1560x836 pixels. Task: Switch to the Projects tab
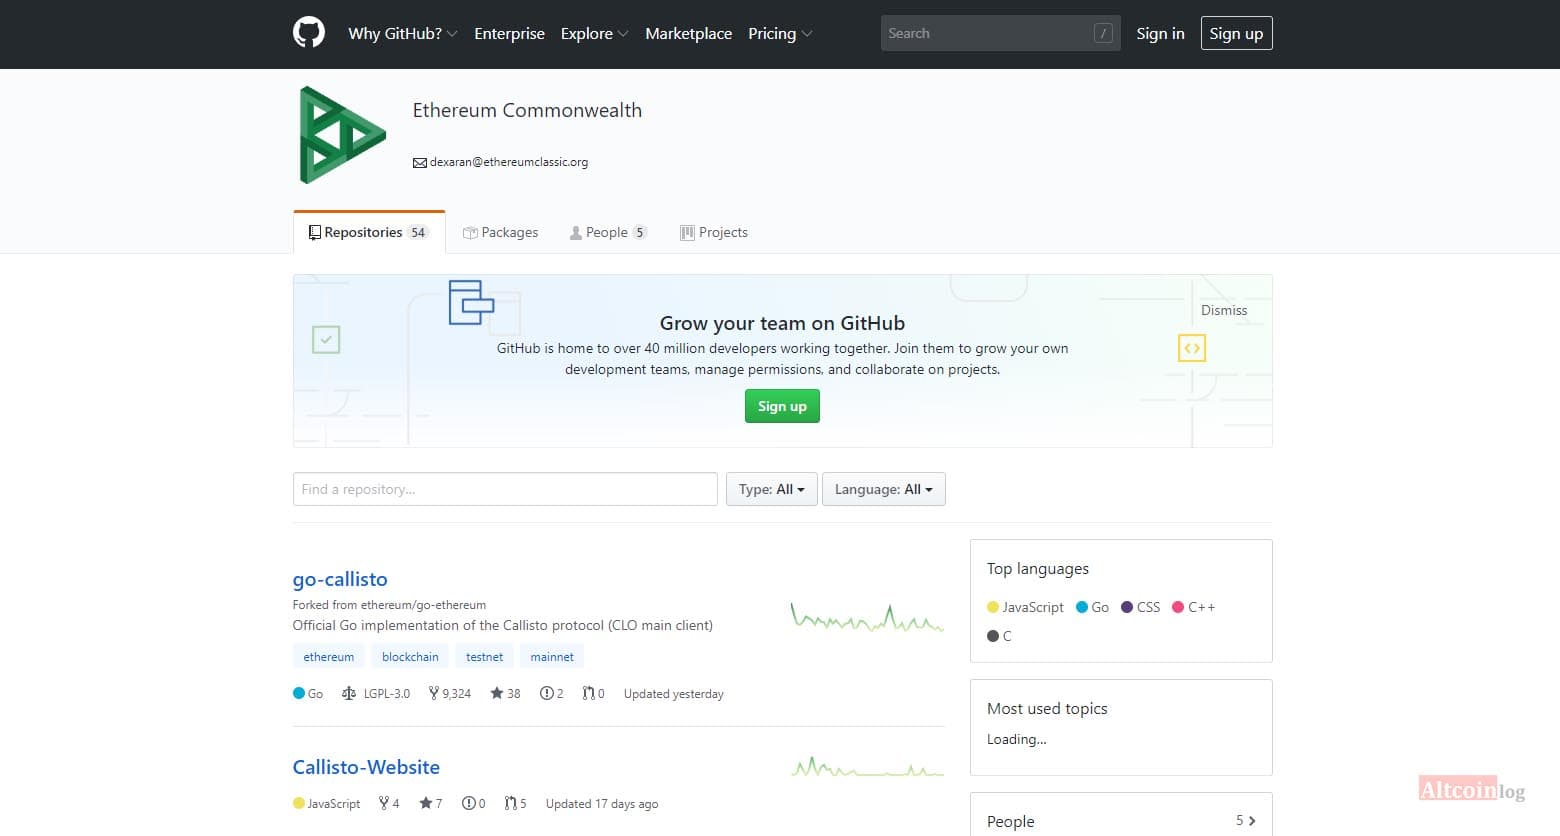pyautogui.click(x=714, y=232)
